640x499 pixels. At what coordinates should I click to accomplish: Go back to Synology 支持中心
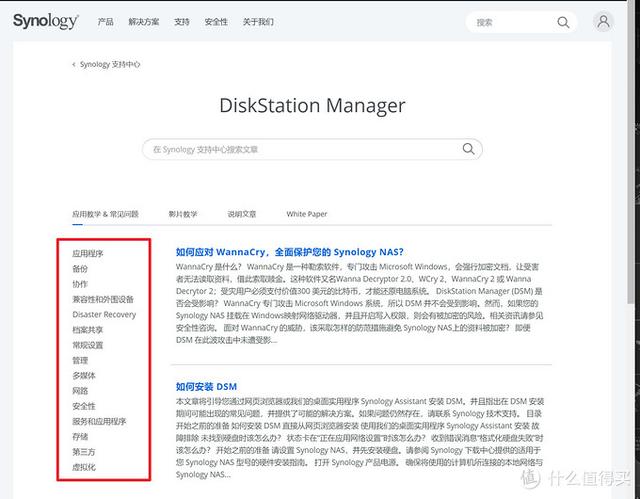pos(110,64)
